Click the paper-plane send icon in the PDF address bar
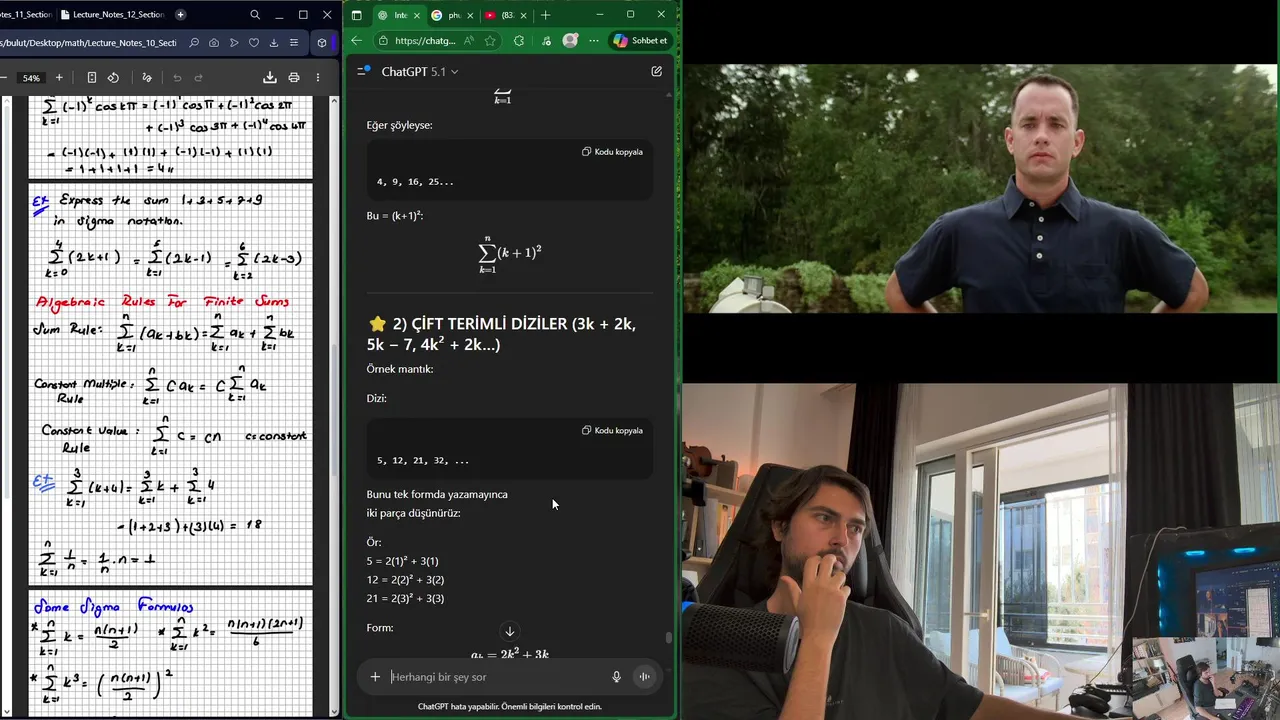Screen dimensions: 1280x720 click(x=234, y=43)
